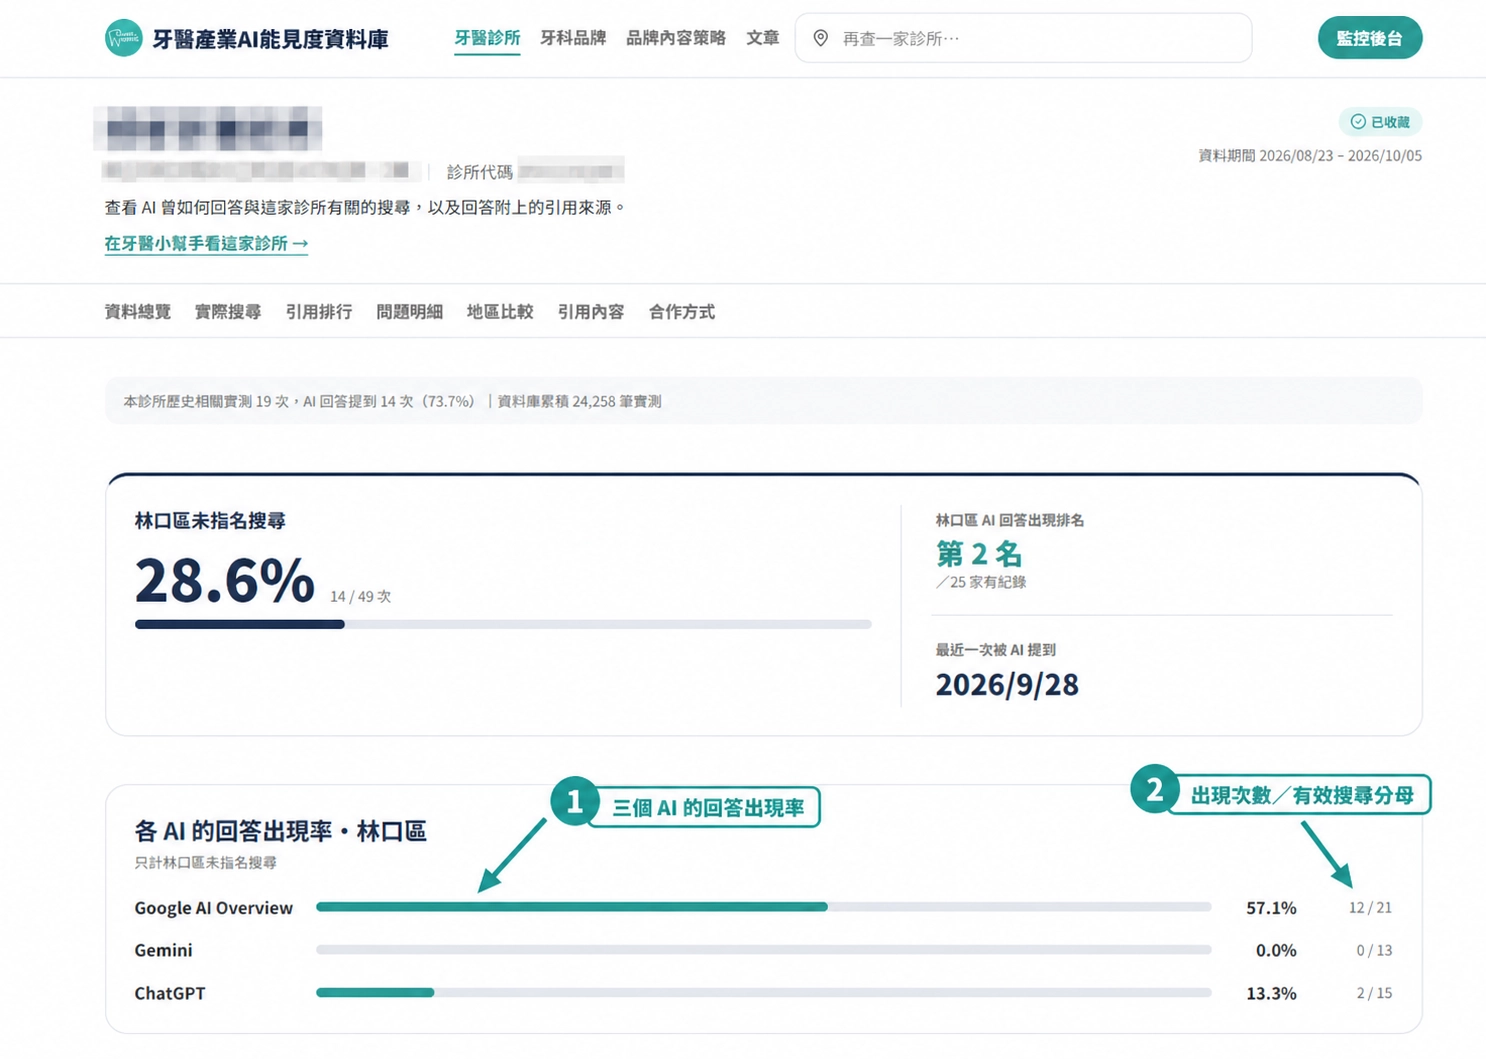The image size is (1486, 1059).
Task: Click the location pin icon in search box
Action: pos(820,38)
